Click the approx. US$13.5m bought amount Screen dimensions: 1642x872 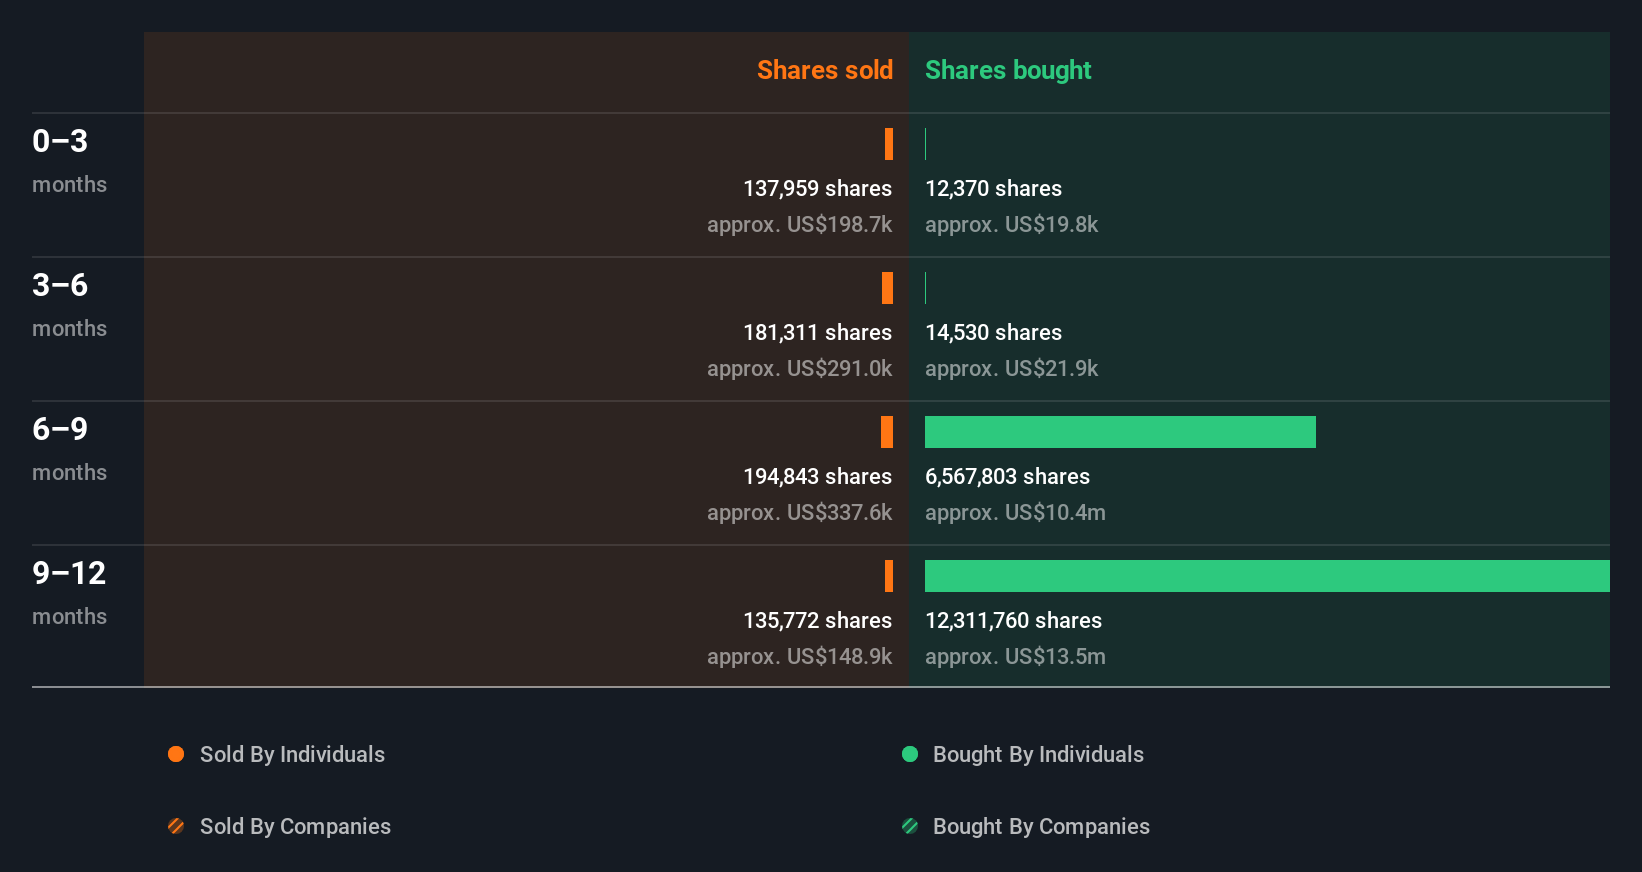tap(1015, 656)
